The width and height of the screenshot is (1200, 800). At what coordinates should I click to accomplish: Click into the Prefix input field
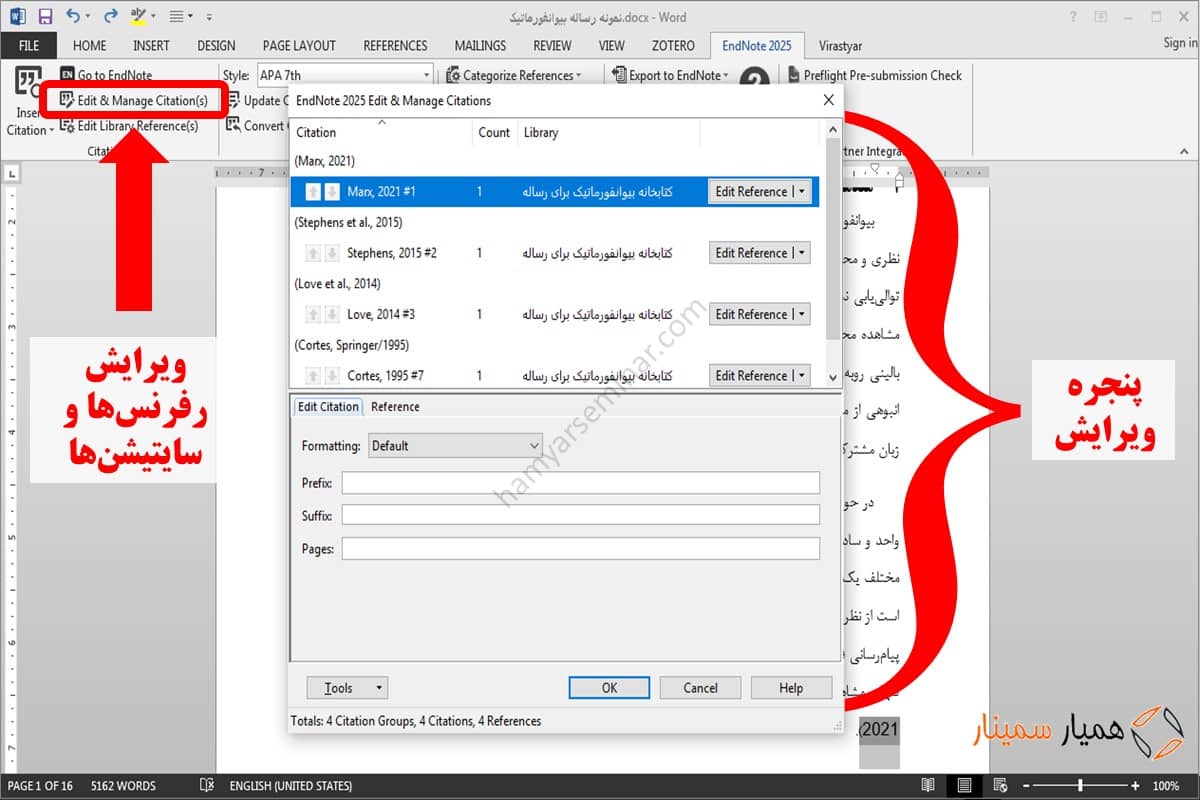tap(580, 483)
